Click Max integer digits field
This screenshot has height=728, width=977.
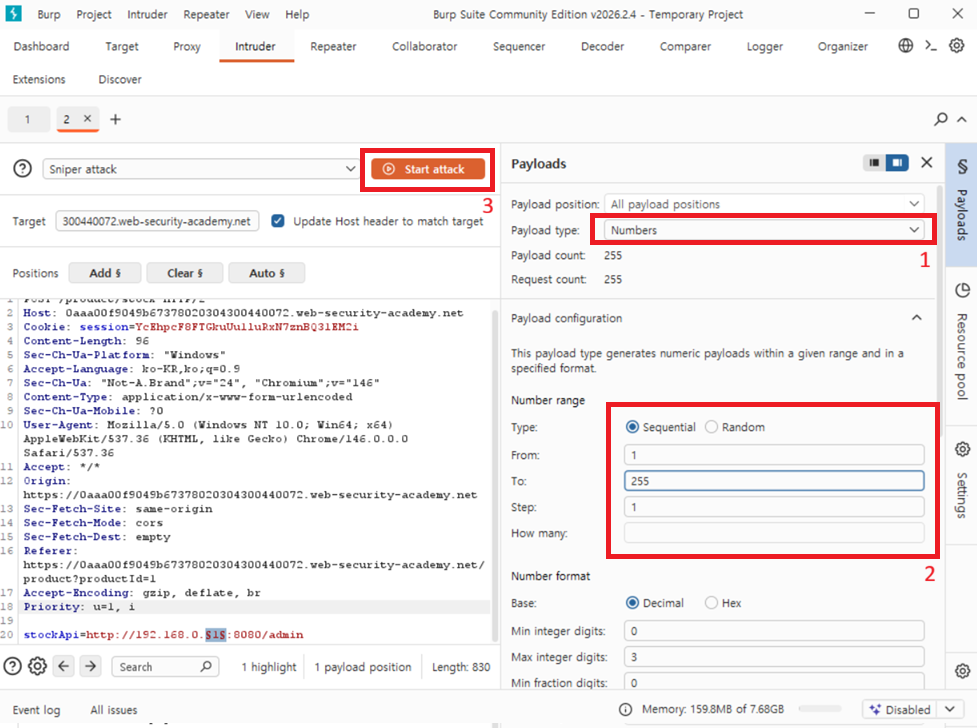click(774, 656)
